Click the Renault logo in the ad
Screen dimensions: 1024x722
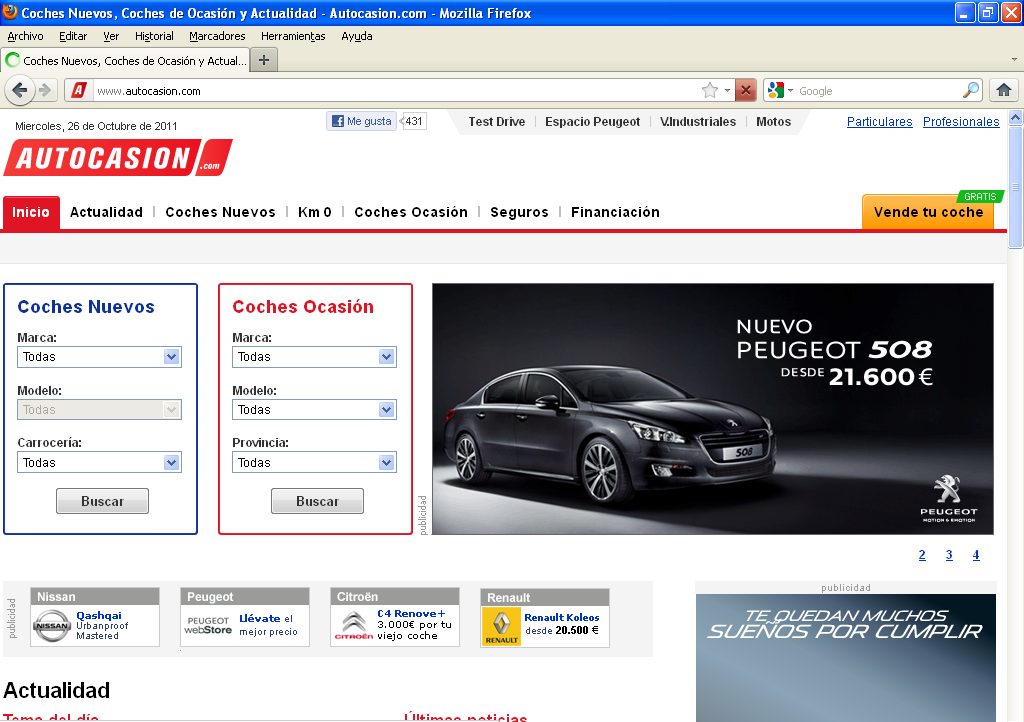pos(502,627)
